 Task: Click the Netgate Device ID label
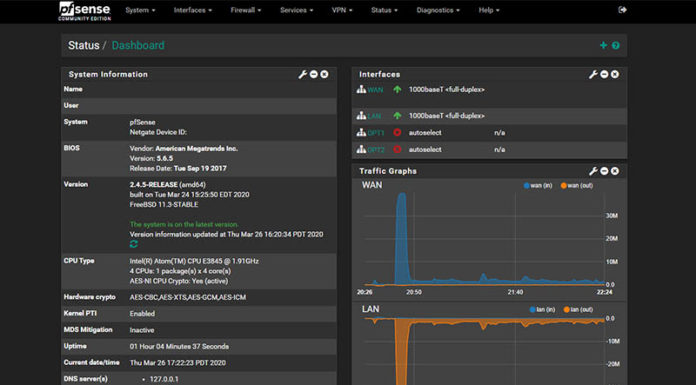(158, 132)
